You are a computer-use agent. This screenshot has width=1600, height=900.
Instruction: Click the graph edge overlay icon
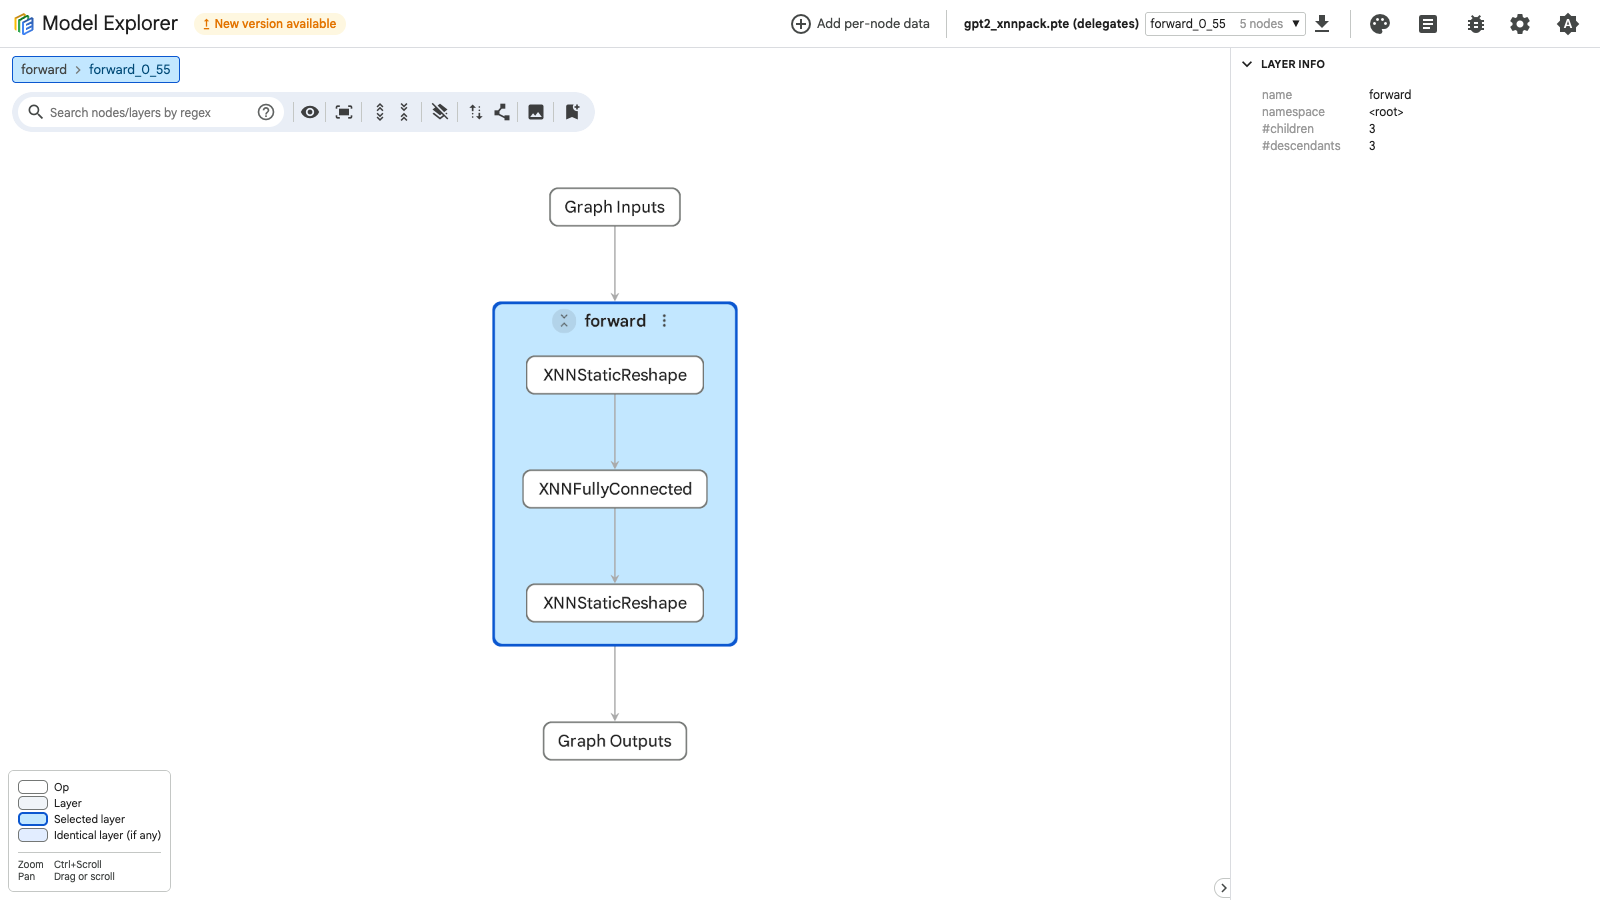pyautogui.click(x=502, y=112)
